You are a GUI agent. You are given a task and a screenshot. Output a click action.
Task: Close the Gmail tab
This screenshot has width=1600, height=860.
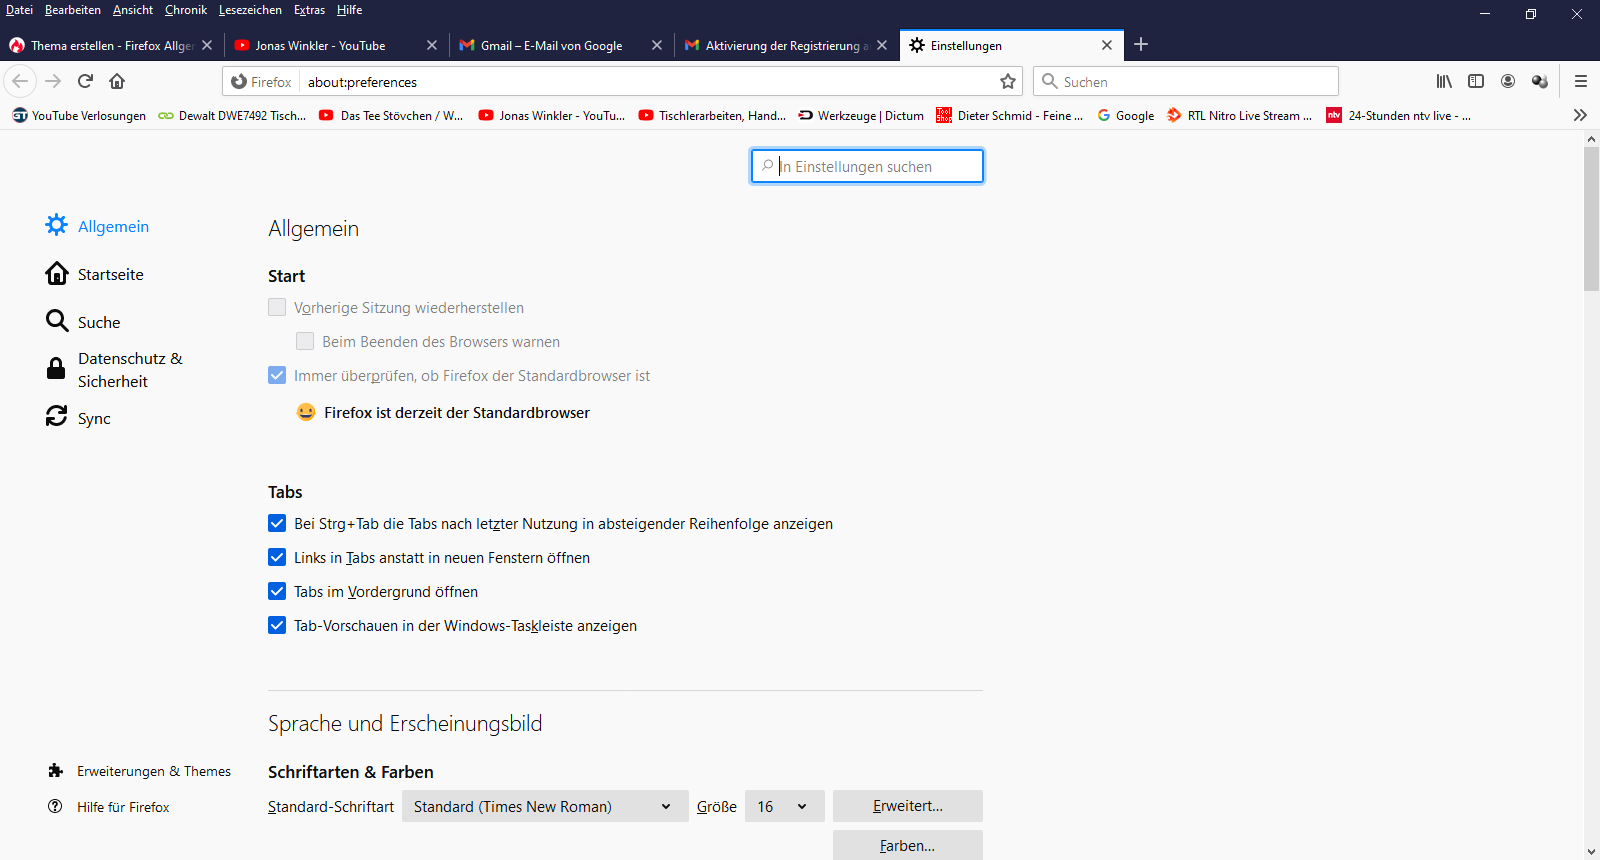pyautogui.click(x=657, y=45)
